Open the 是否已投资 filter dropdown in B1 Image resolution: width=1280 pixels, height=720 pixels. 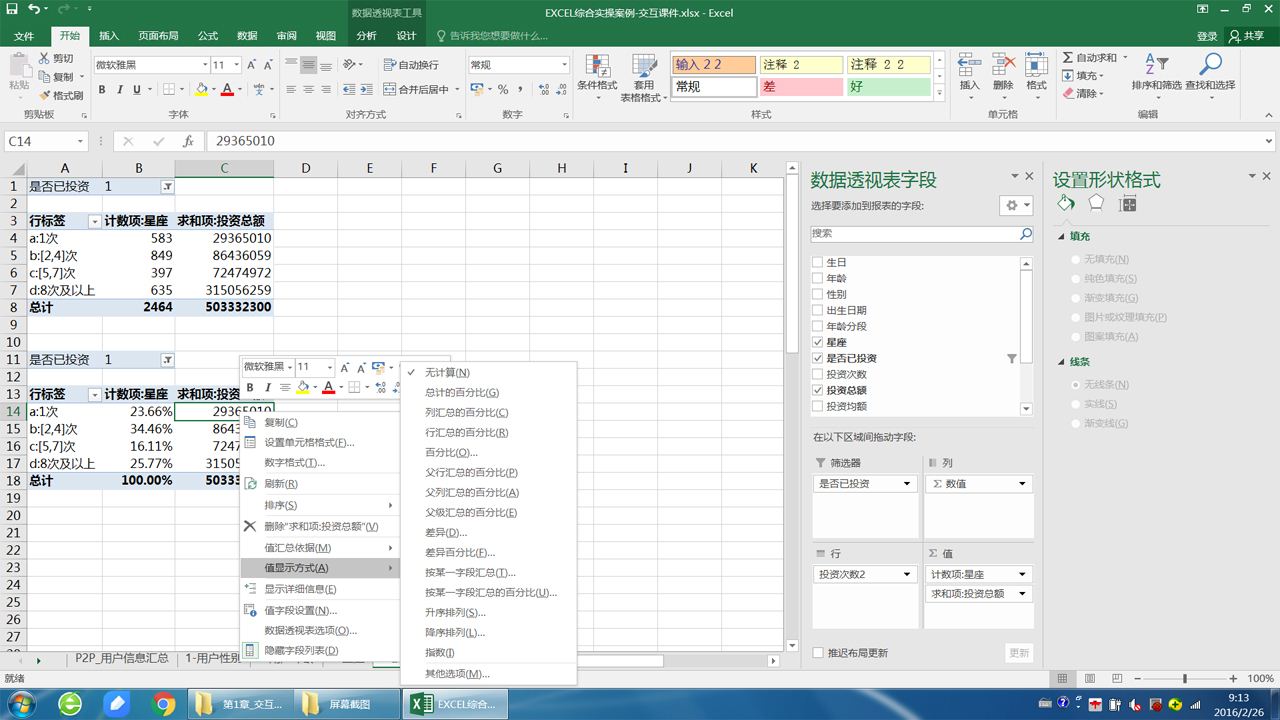pyautogui.click(x=167, y=187)
